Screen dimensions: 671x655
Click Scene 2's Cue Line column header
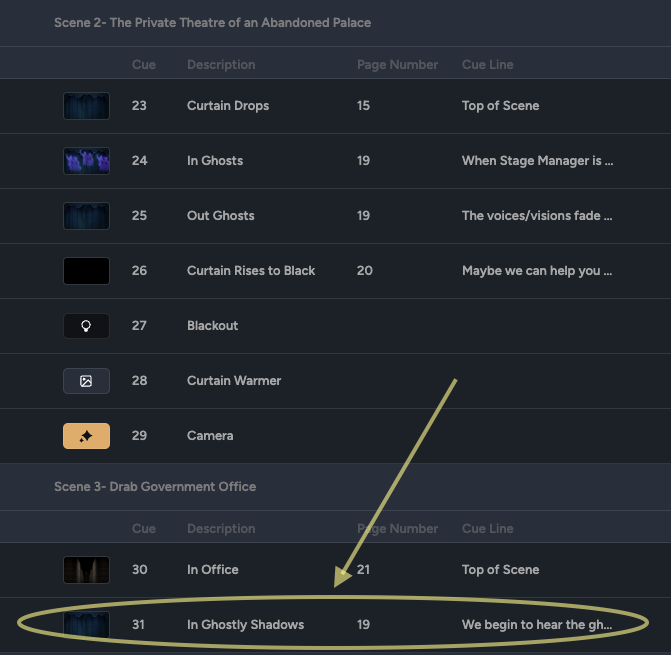click(488, 65)
